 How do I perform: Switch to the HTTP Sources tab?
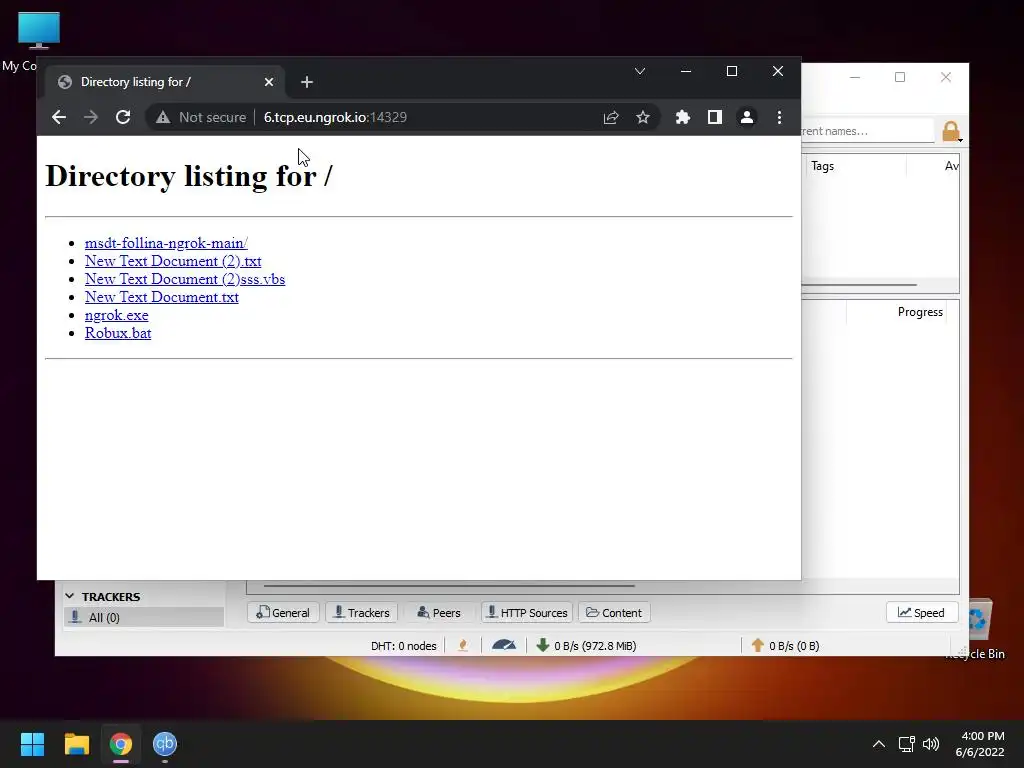tap(527, 613)
